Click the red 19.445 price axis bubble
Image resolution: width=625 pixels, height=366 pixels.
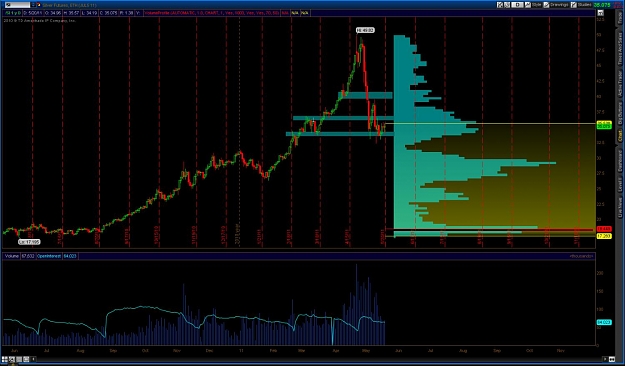coord(603,229)
